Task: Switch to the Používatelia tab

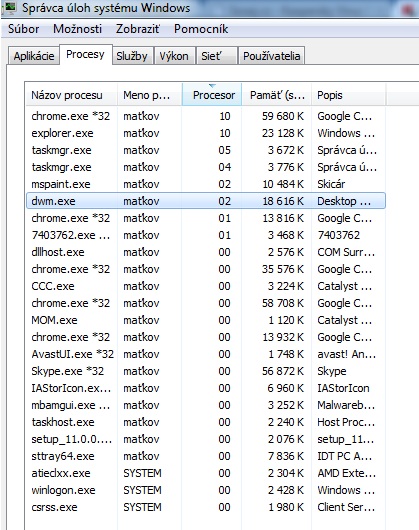Action: click(272, 56)
